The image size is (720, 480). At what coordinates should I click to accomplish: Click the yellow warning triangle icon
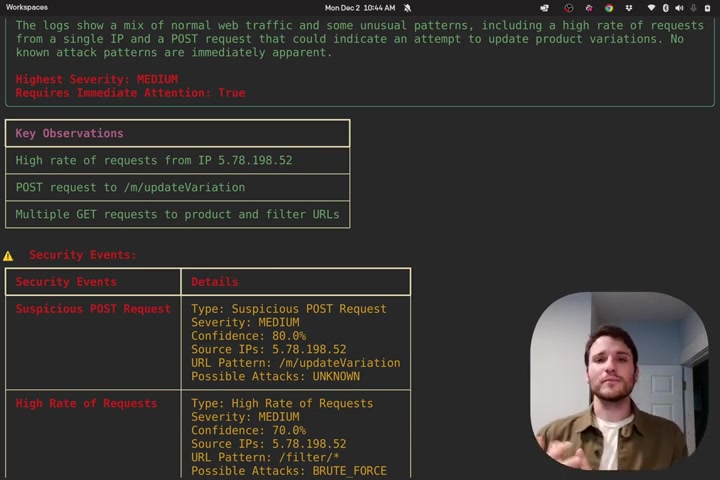[x=8, y=256]
